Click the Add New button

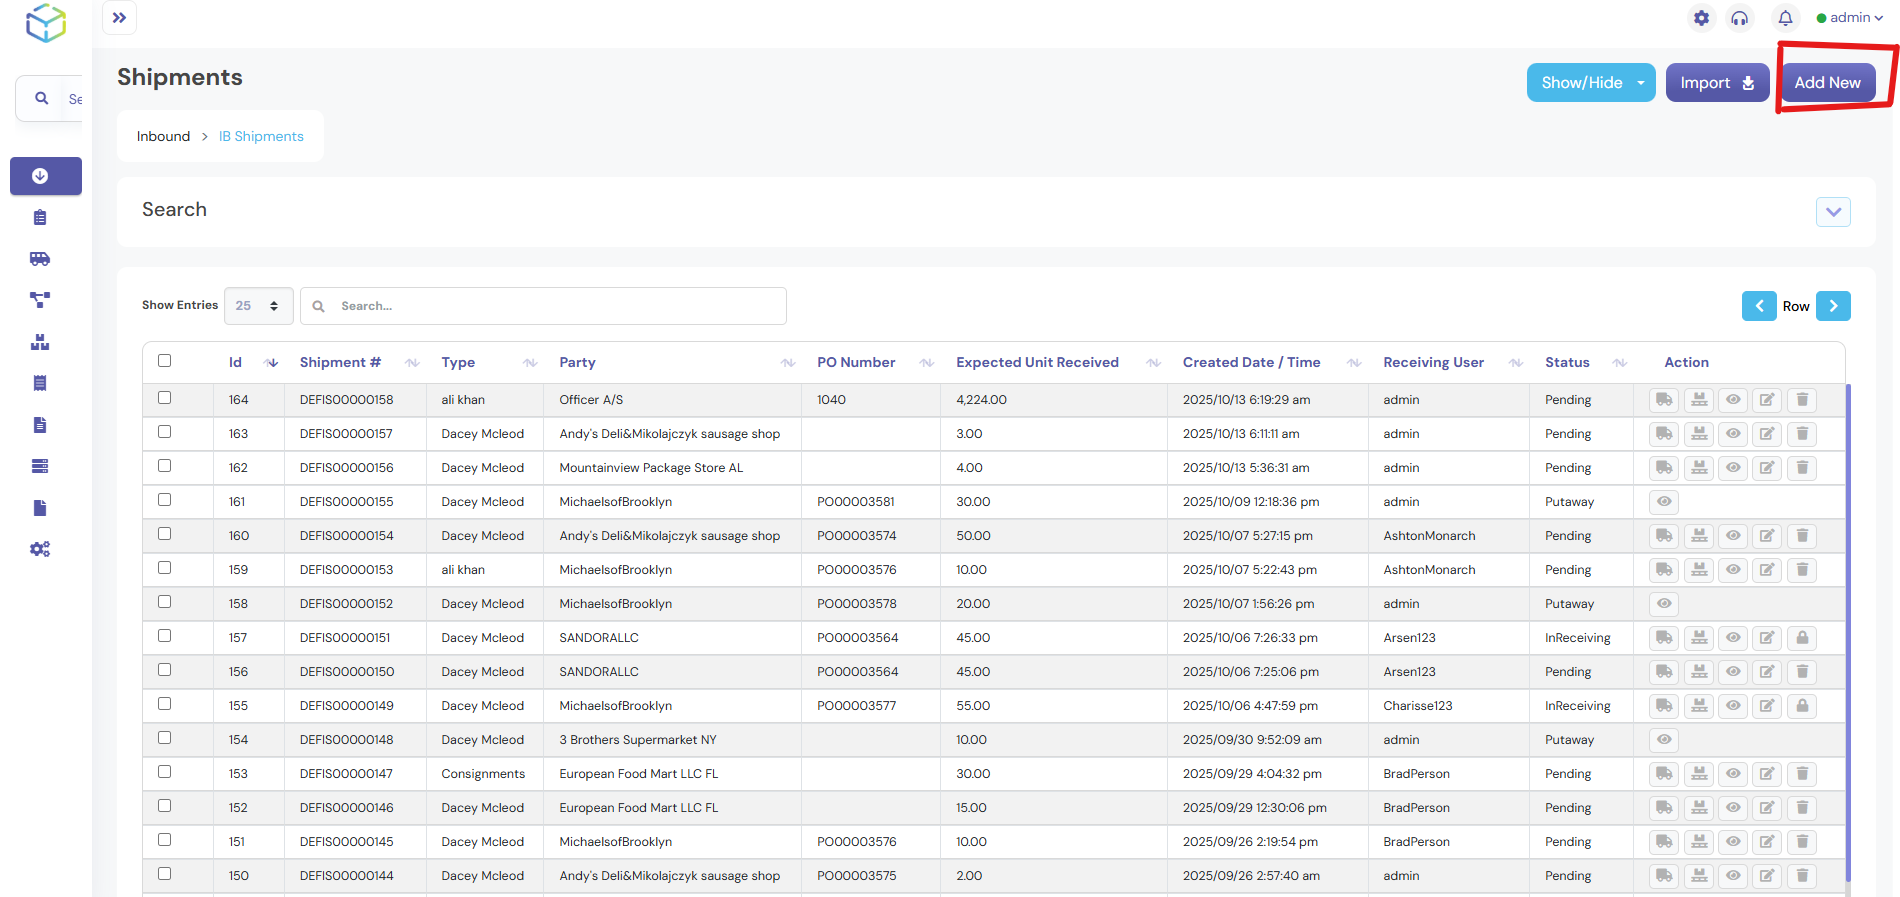1827,83
